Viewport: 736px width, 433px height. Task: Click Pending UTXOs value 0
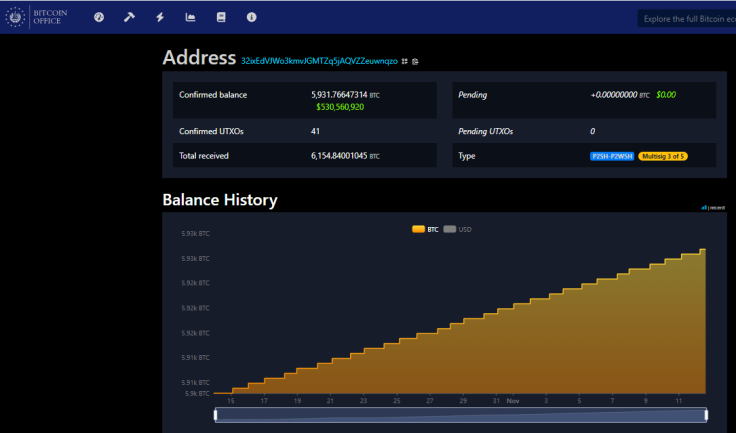592,131
